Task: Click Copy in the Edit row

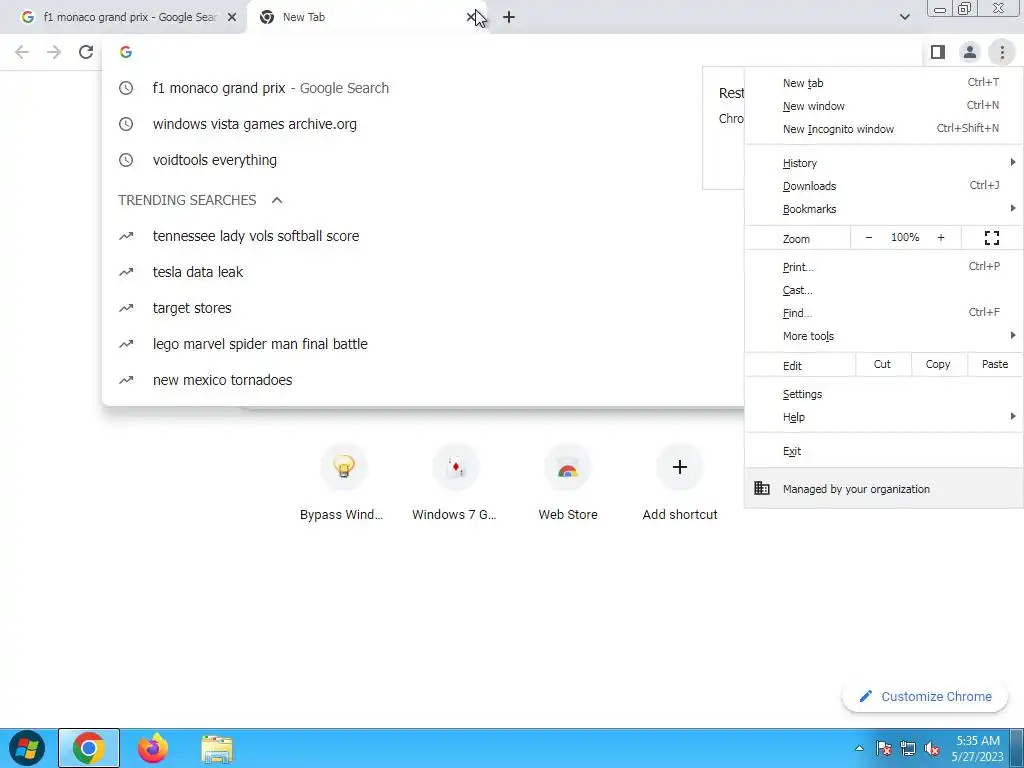Action: click(x=938, y=364)
